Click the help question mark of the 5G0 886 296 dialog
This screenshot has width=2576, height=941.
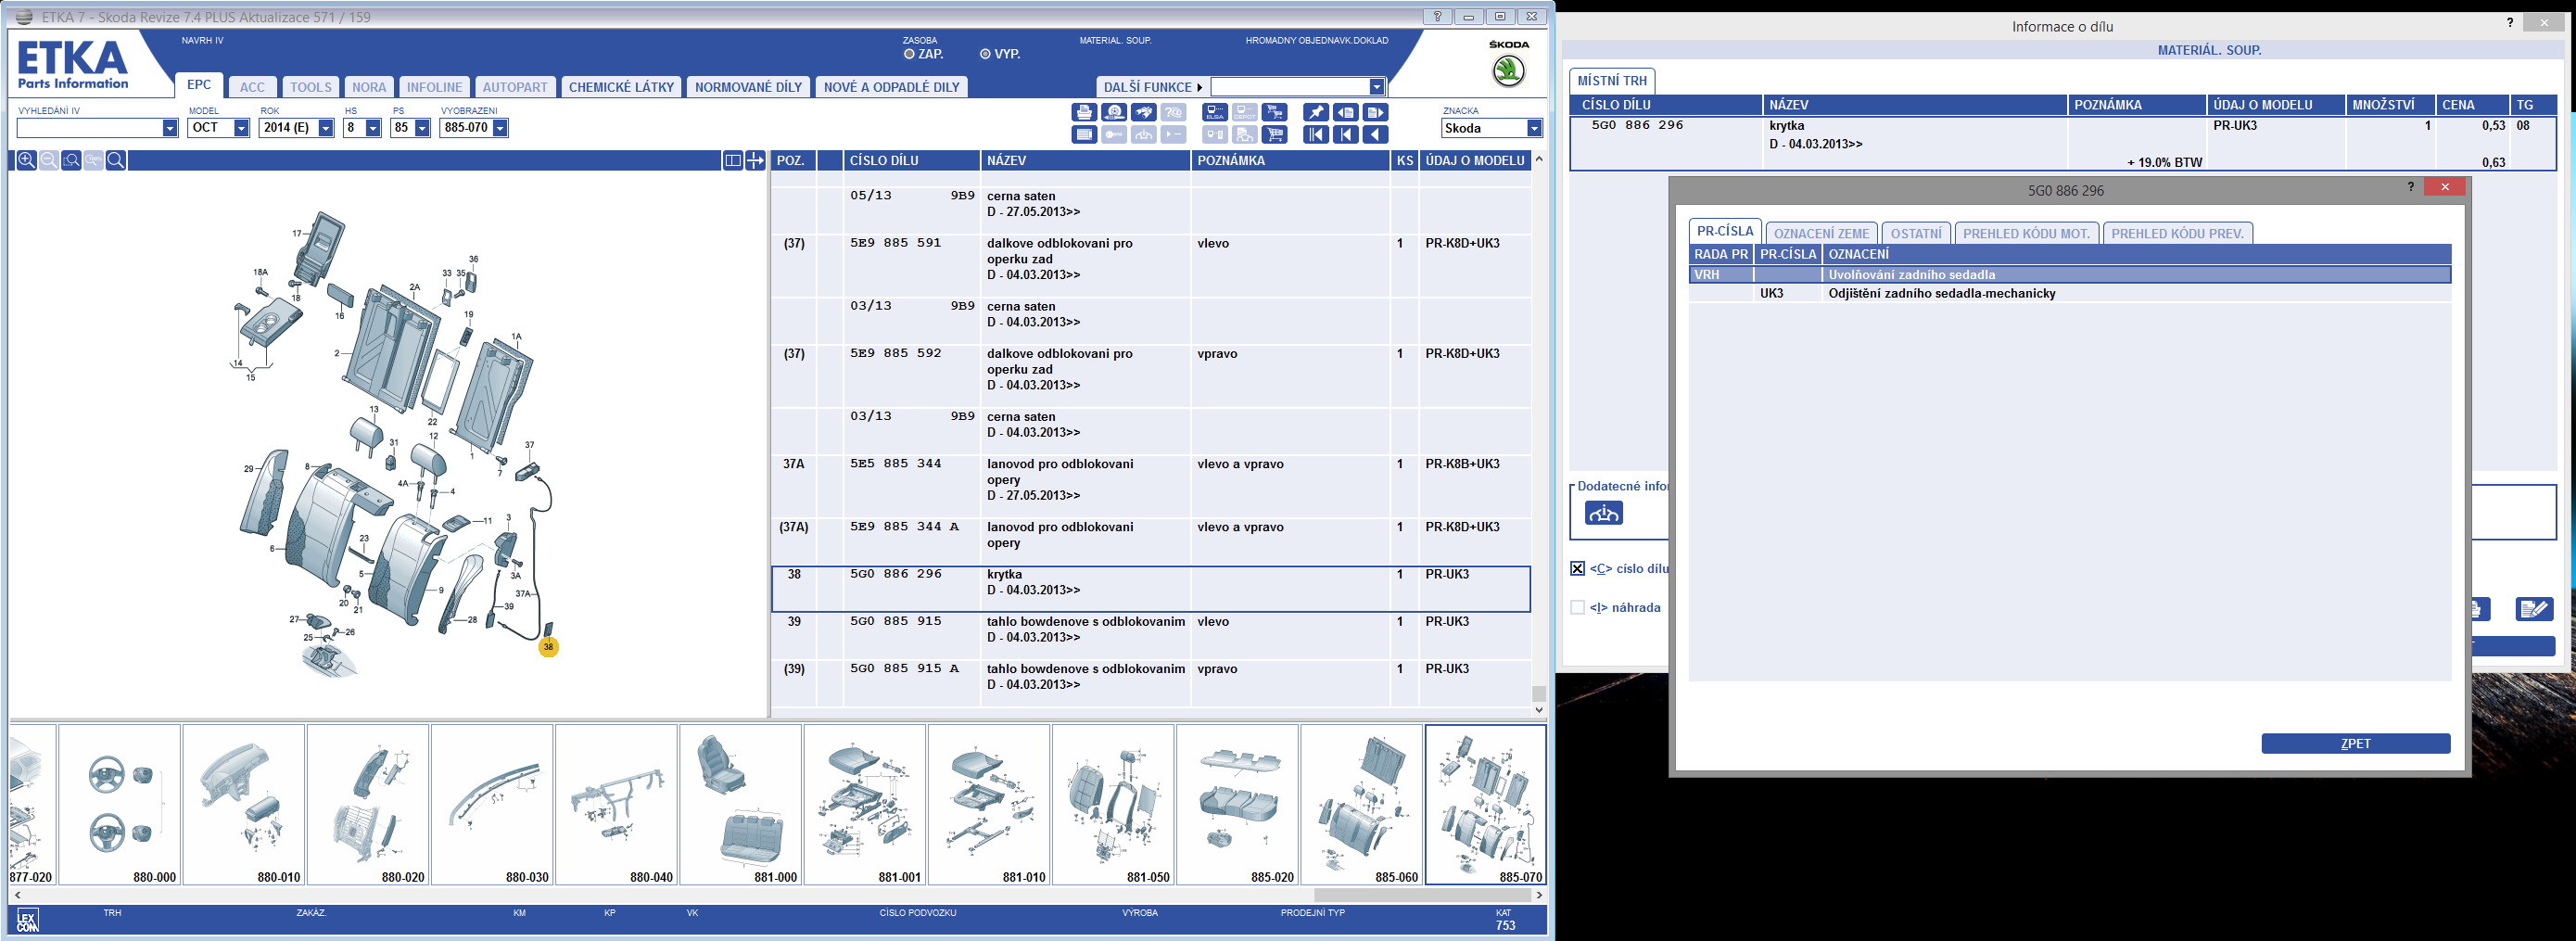2410,186
